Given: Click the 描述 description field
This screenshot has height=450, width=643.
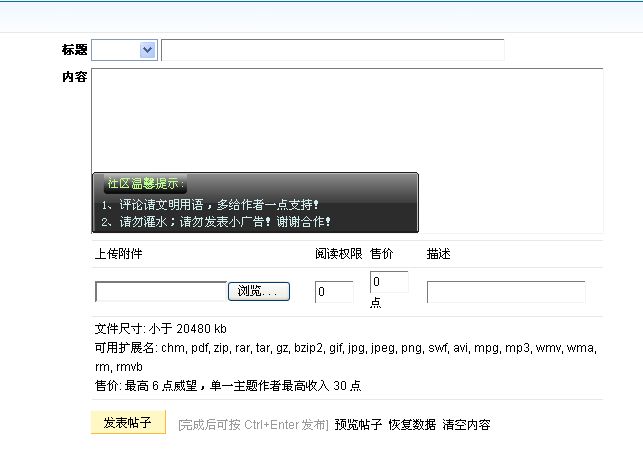Looking at the screenshot, I should [x=506, y=292].
